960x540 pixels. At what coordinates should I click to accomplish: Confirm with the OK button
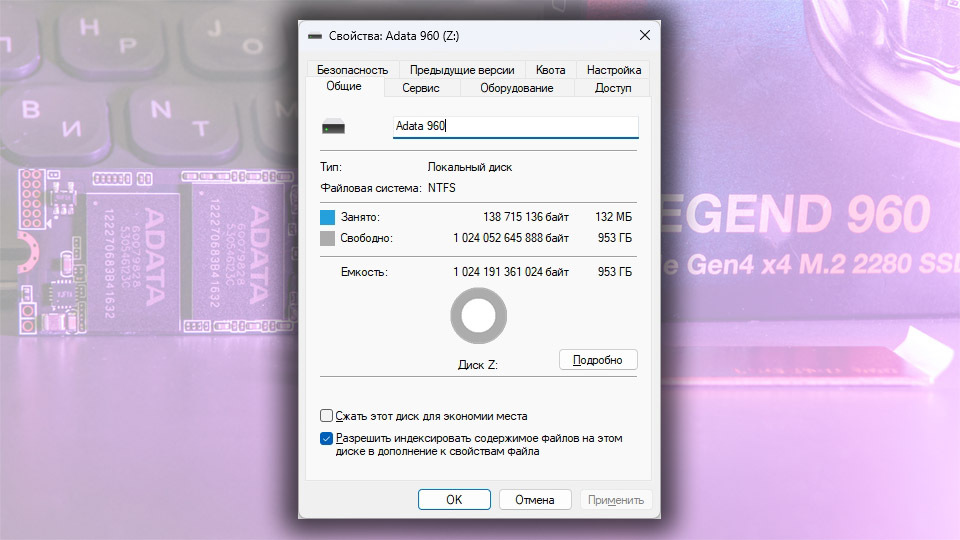tap(454, 500)
